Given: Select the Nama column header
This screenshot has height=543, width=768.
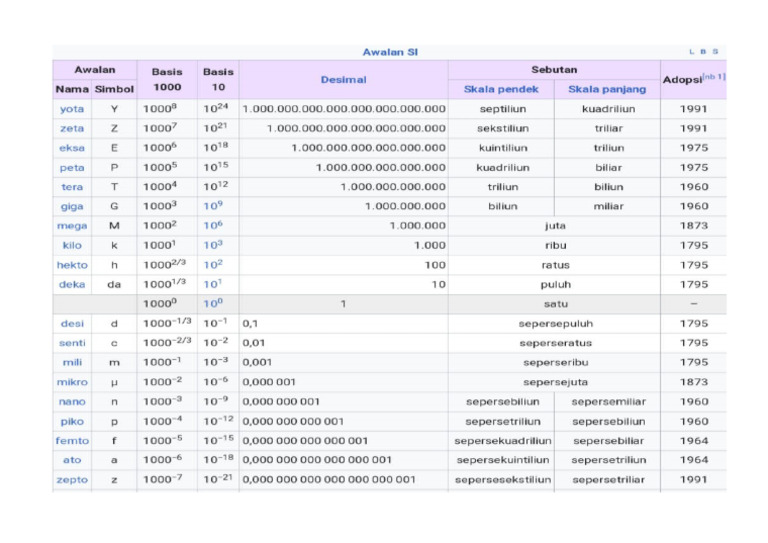Looking at the screenshot, I should pyautogui.click(x=72, y=89).
